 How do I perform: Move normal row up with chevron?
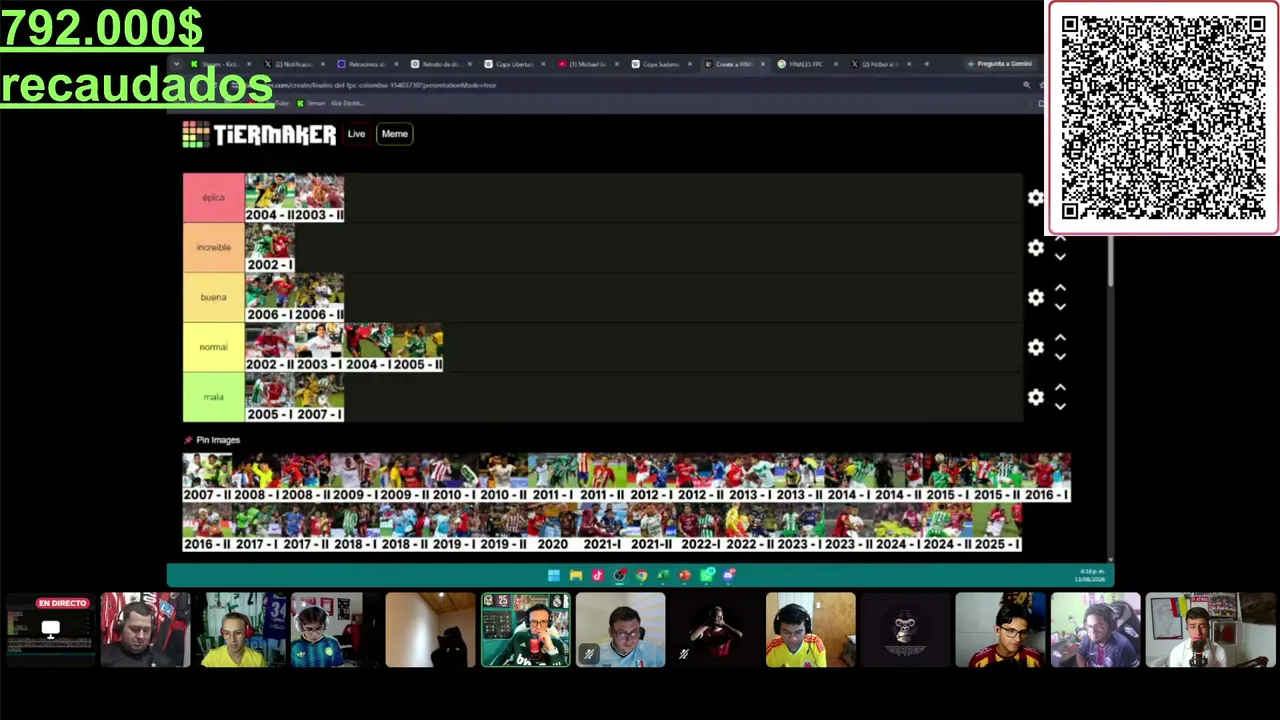1060,339
